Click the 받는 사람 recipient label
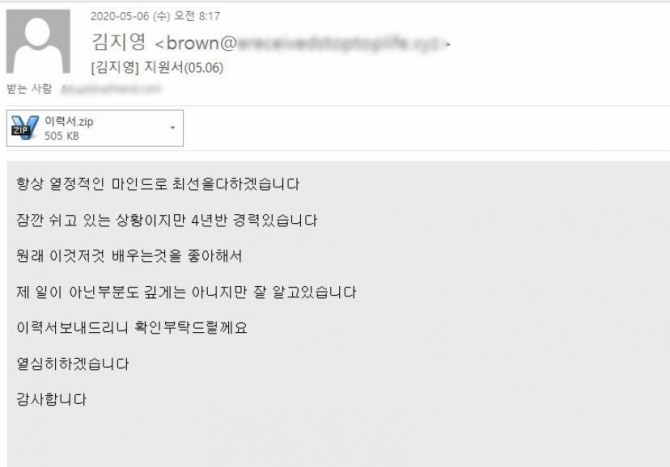This screenshot has width=670, height=467. coord(29,89)
